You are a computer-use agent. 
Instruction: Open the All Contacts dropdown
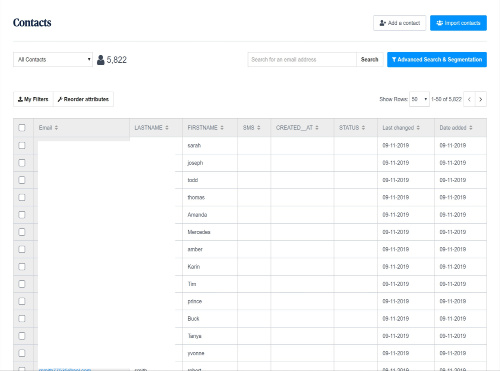tap(53, 60)
